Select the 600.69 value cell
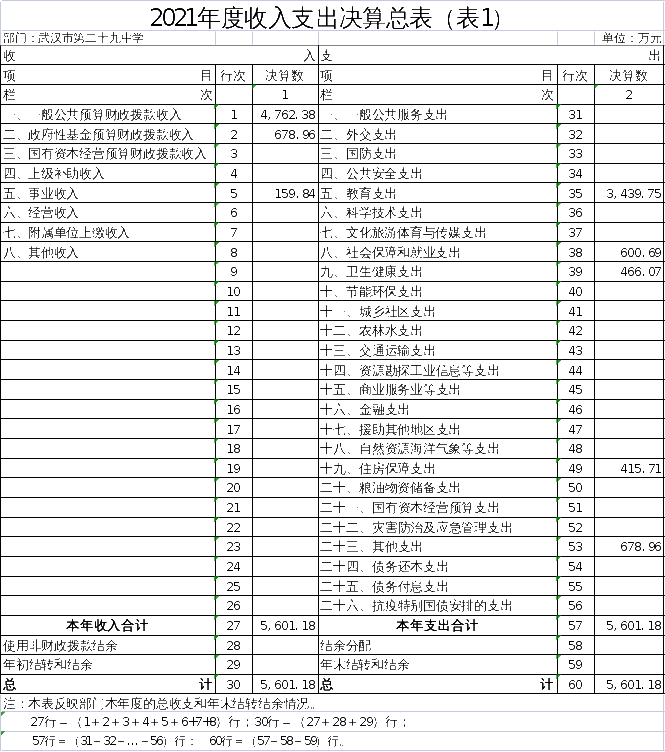Screen dimensions: 665x752 630,252
